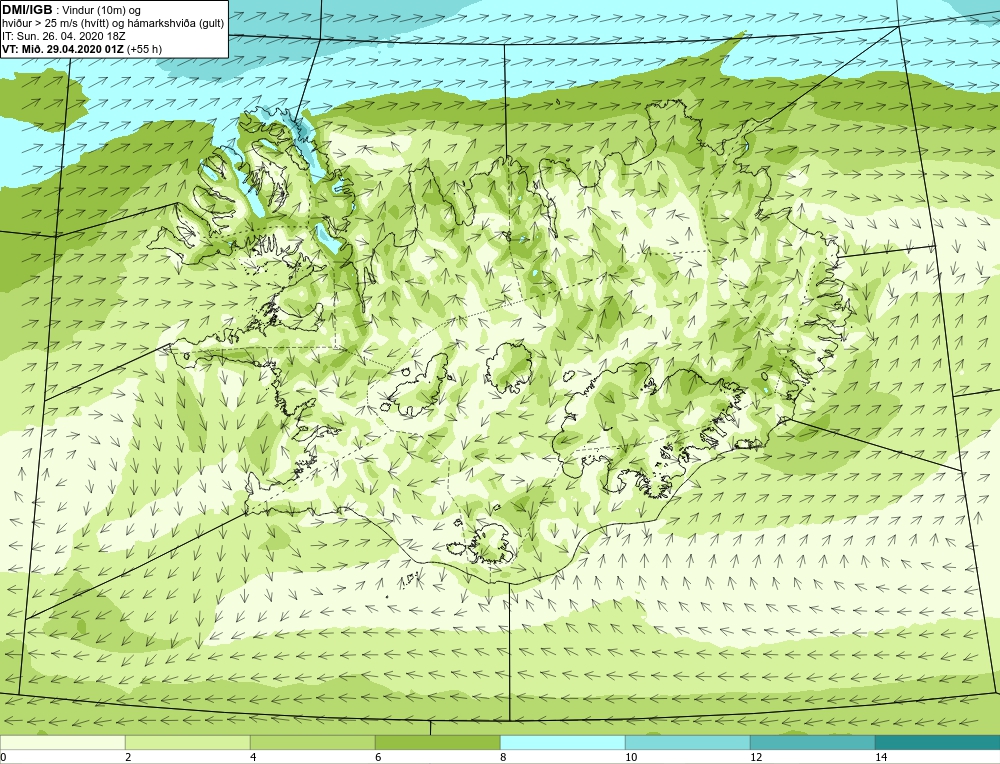The height and width of the screenshot is (764, 1000).
Task: Click the legend scale label '8'
Action: pyautogui.click(x=503, y=757)
